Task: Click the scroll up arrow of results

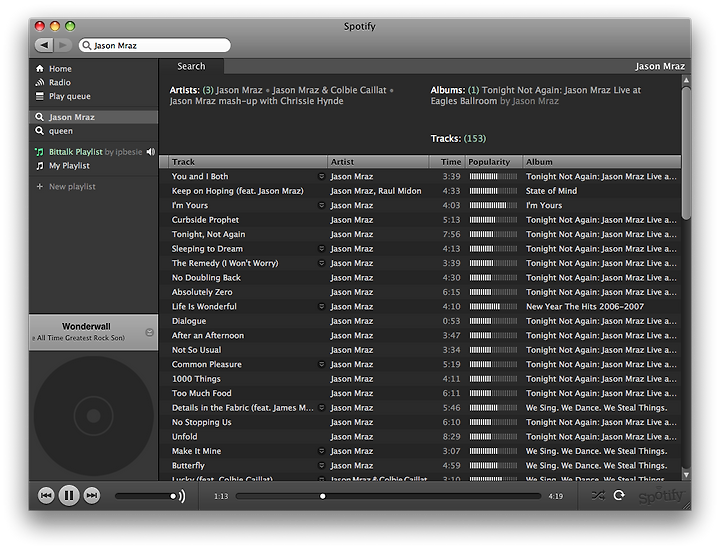Action: [686, 80]
